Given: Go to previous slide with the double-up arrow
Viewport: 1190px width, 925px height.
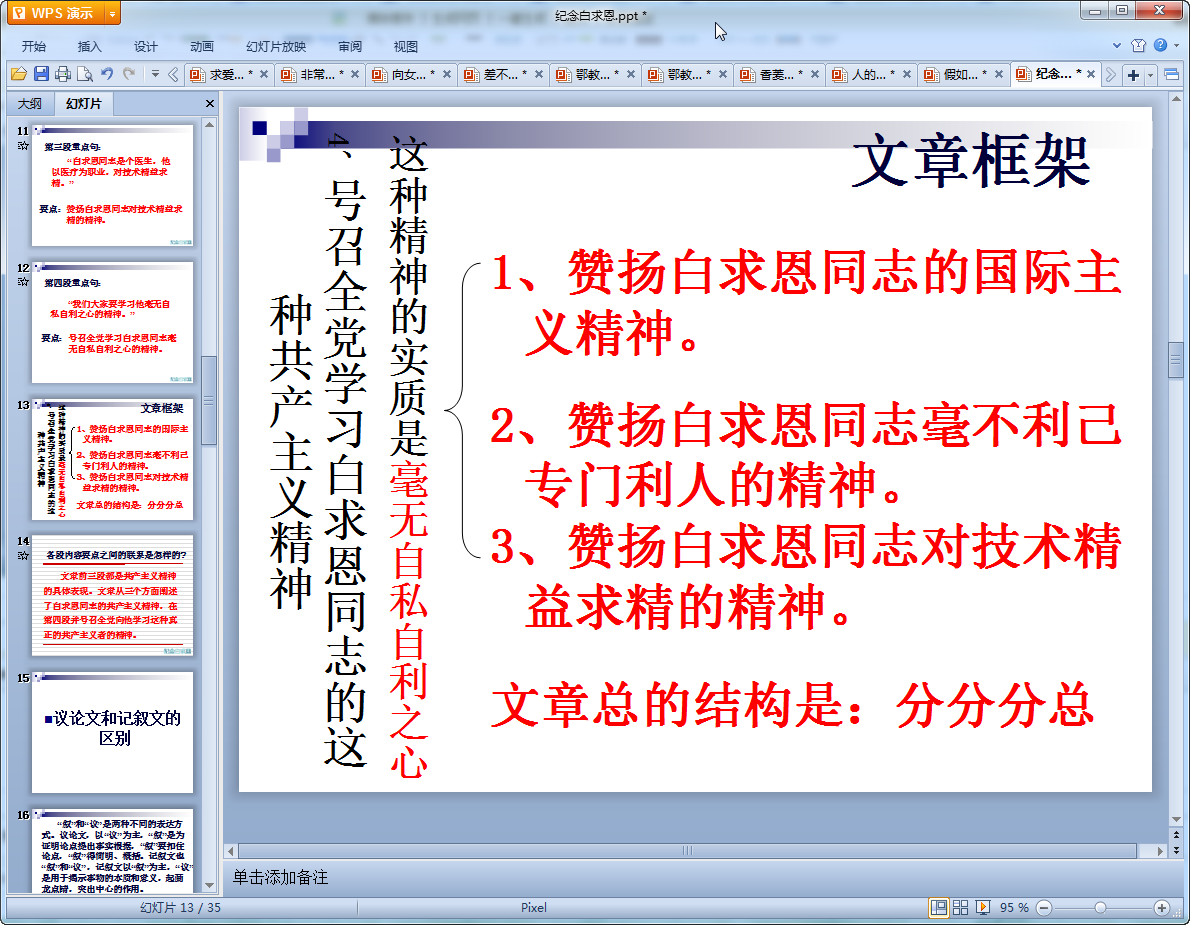Looking at the screenshot, I should pos(1176,835).
